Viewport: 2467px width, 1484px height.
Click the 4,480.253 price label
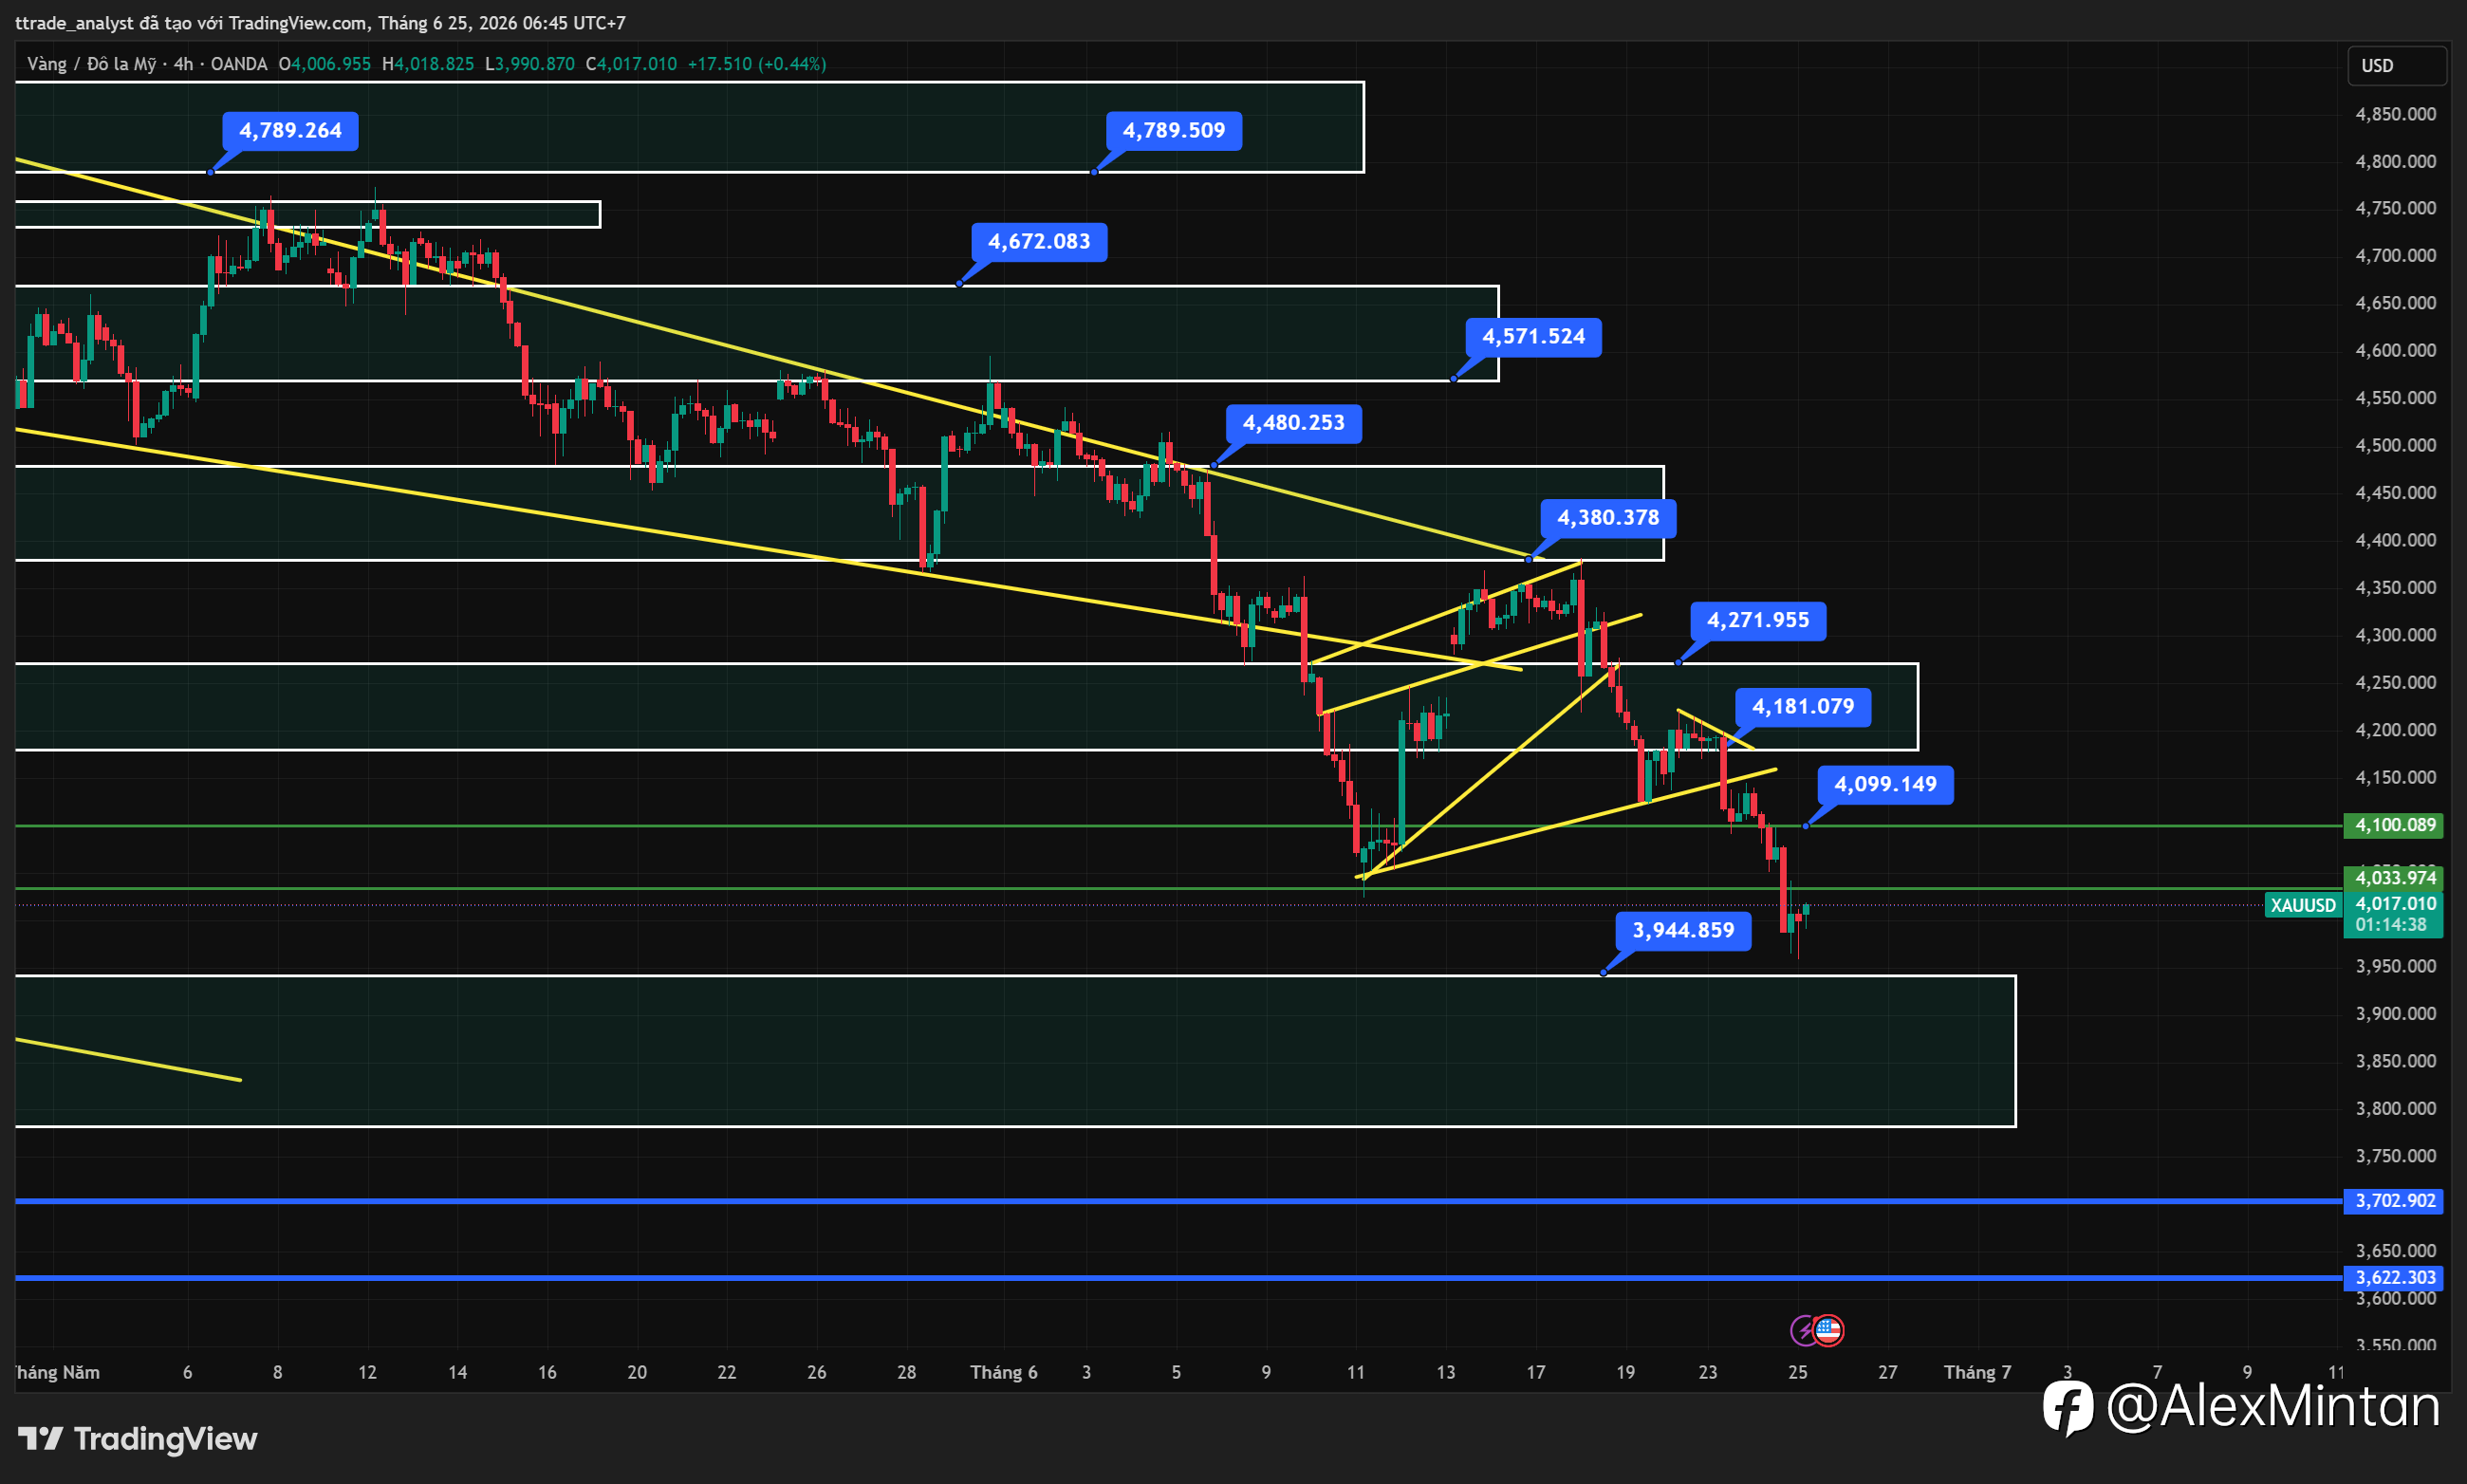(1293, 423)
